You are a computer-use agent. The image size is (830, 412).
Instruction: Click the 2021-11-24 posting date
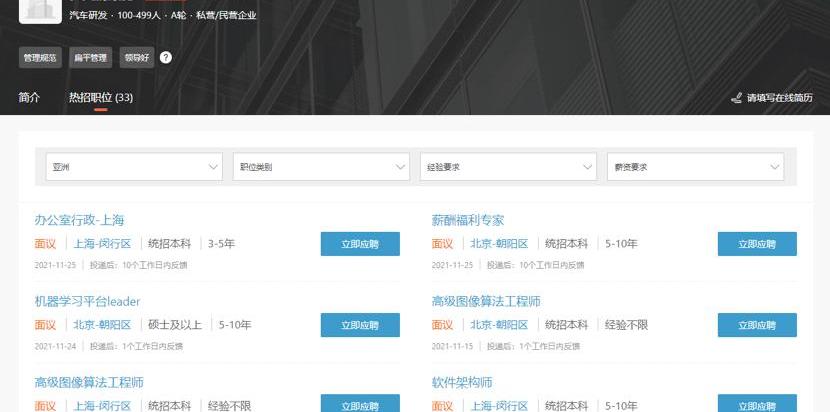pos(56,346)
